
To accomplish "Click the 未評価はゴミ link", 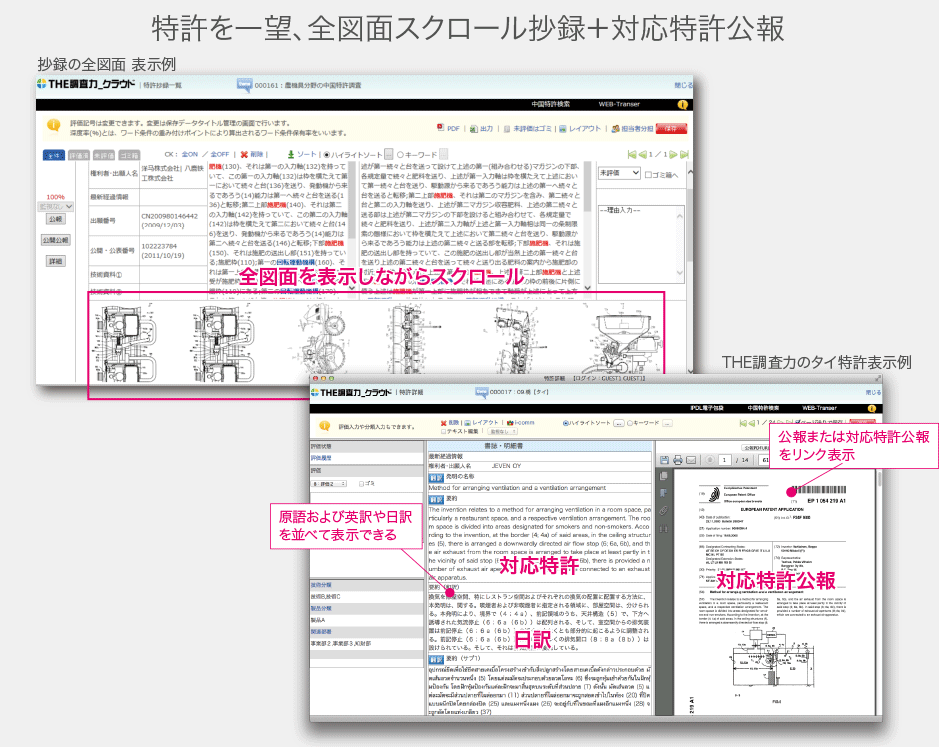I will (532, 129).
